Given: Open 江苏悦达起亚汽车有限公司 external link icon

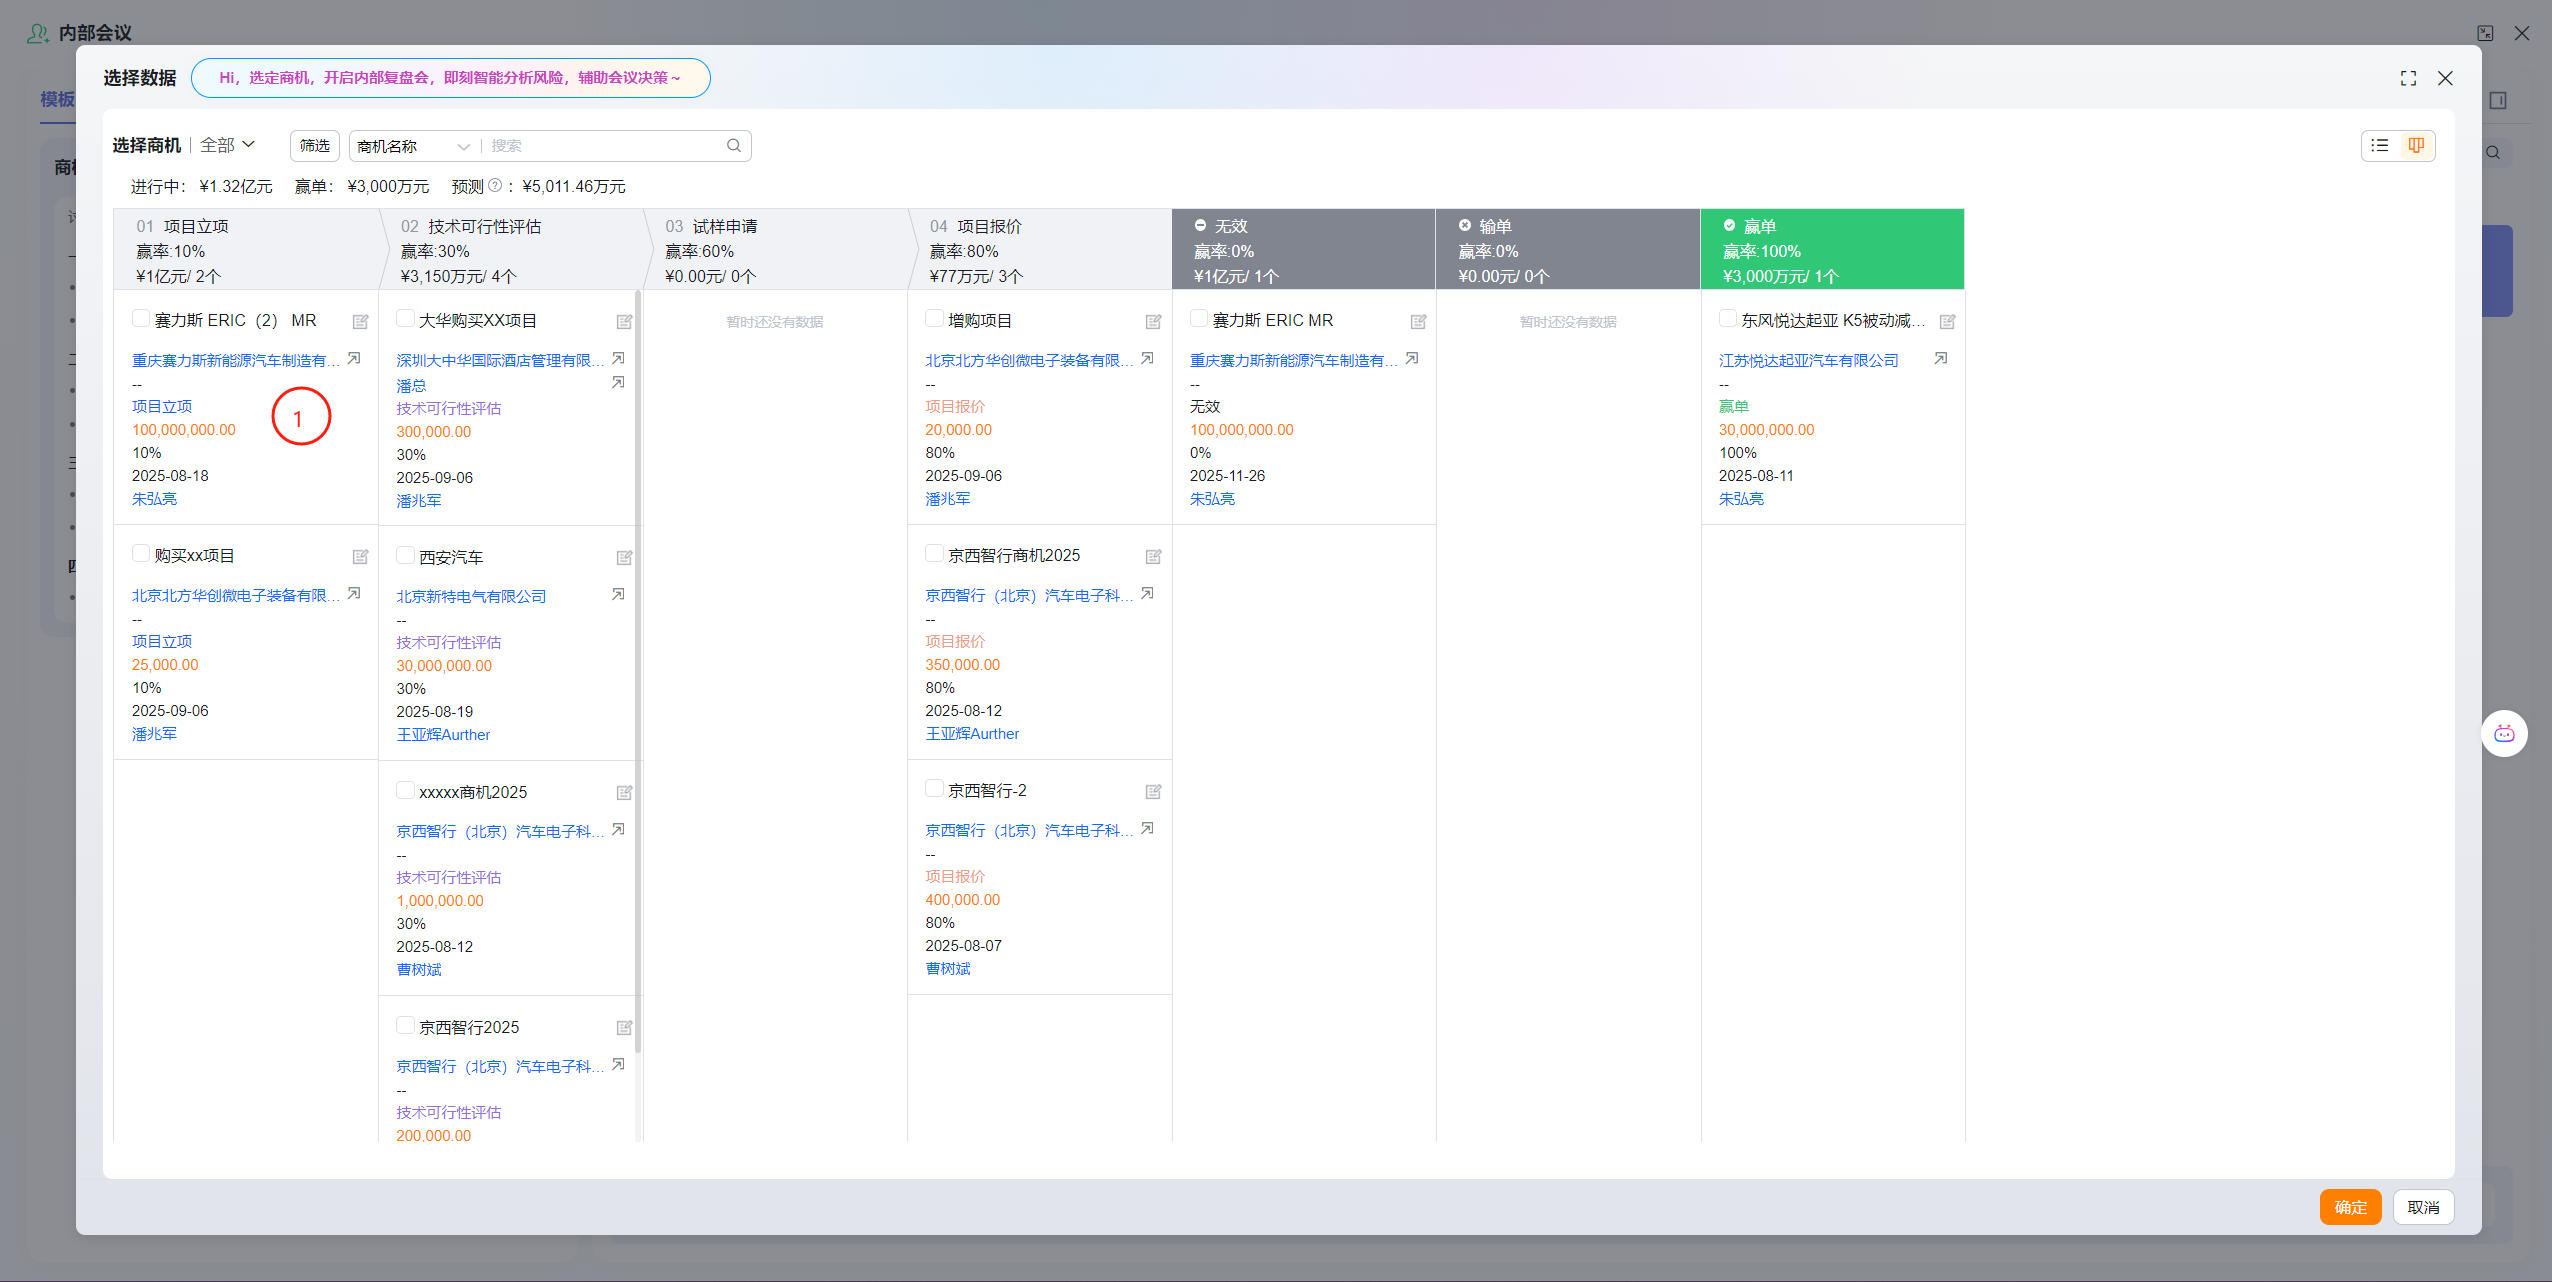Looking at the screenshot, I should [x=1940, y=358].
